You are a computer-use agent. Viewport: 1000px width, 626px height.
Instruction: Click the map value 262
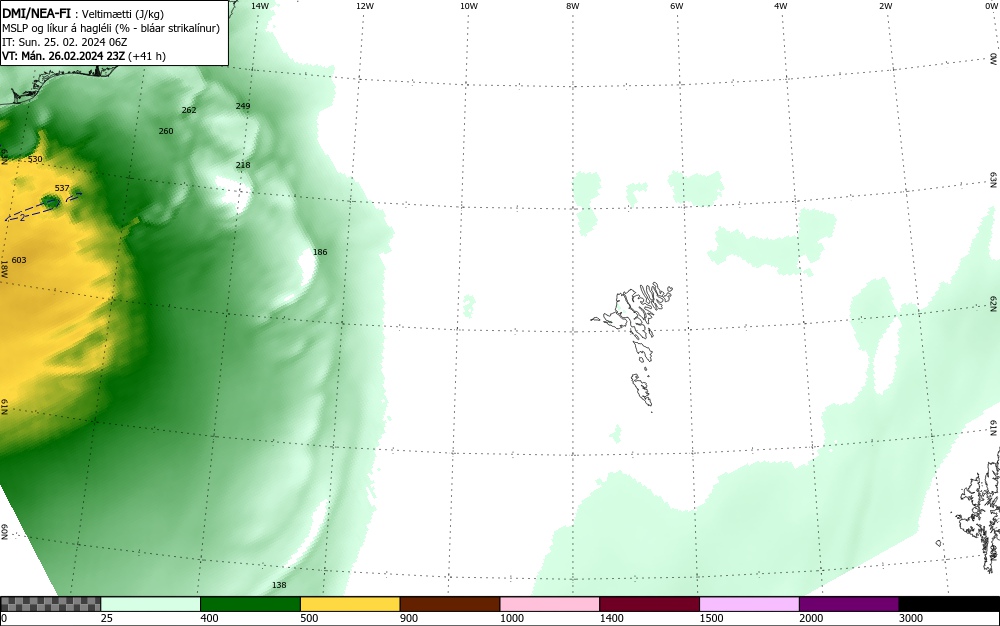[189, 110]
